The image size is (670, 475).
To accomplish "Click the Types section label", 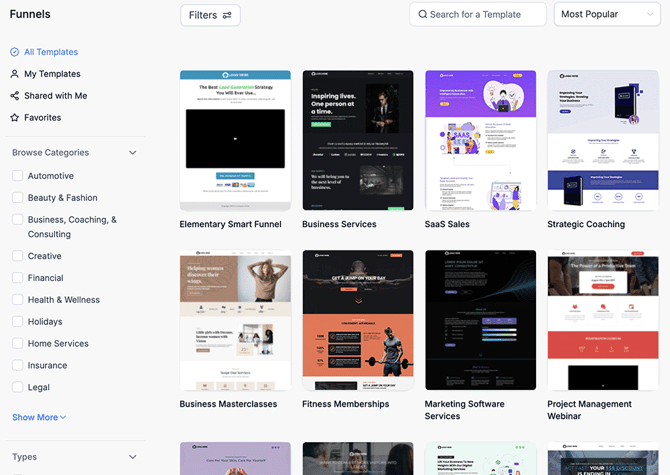I will [x=24, y=457].
